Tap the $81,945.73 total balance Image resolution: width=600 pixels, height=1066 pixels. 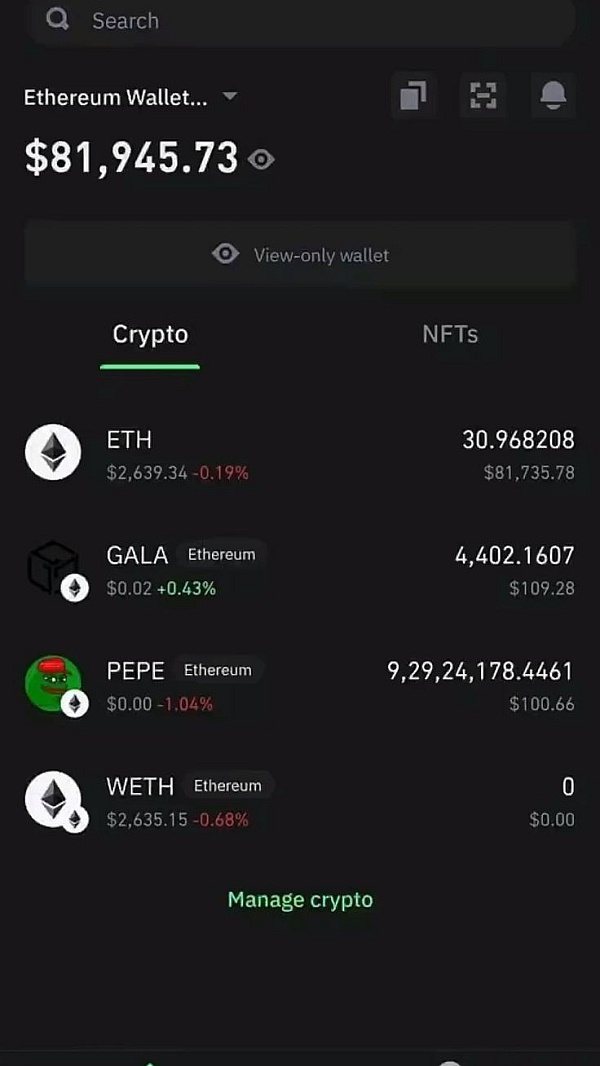click(x=132, y=158)
